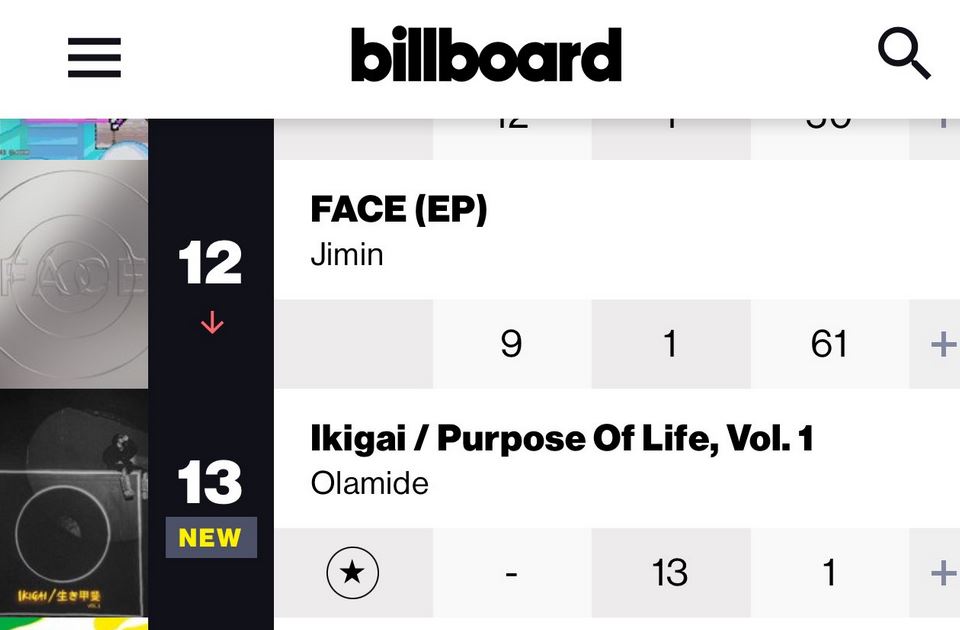
Task: Click the NEW badge under rank 13
Action: 210,538
